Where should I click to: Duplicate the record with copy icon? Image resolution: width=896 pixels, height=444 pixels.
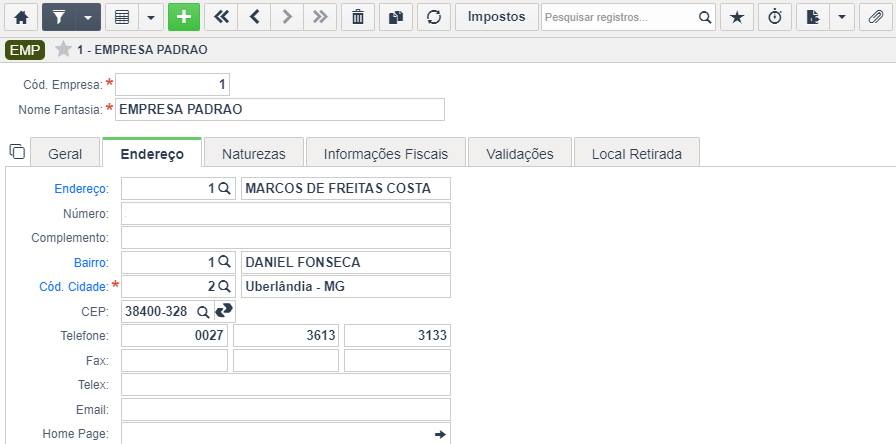coord(396,17)
